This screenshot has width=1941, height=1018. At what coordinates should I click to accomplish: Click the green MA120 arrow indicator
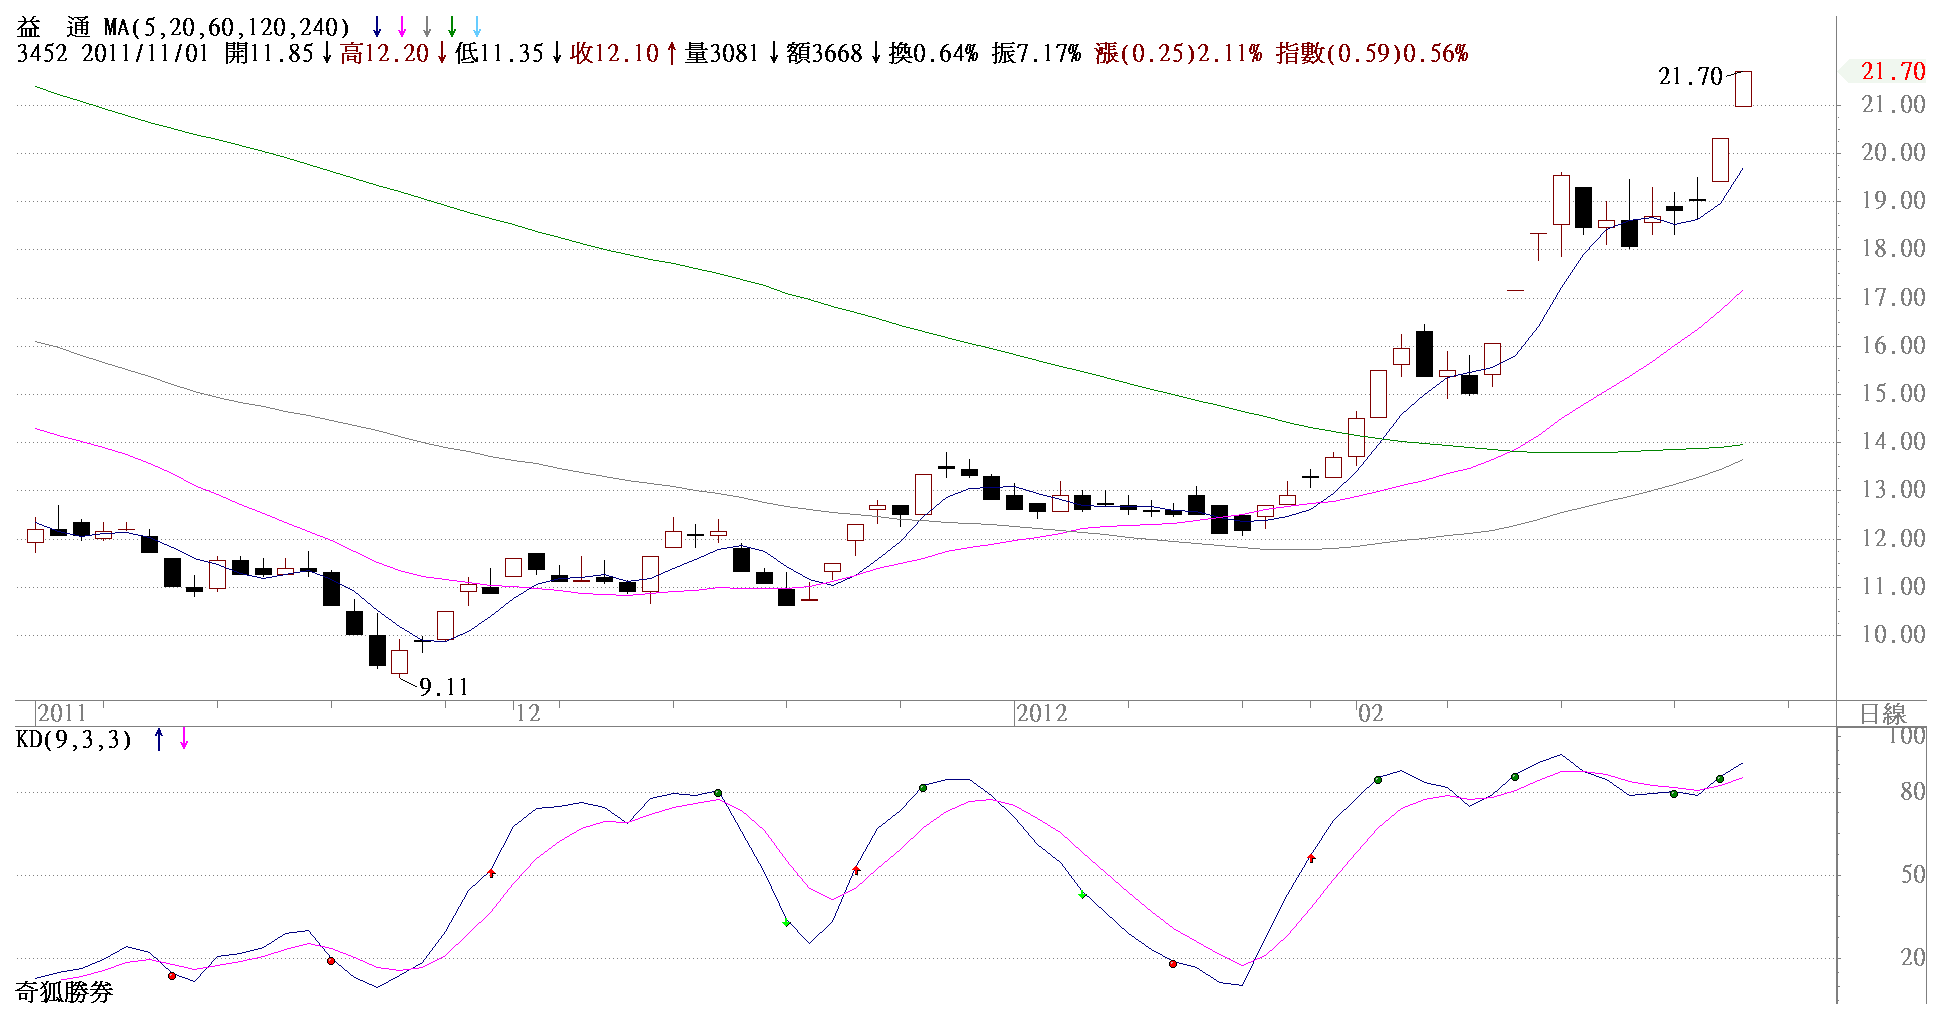click(452, 28)
